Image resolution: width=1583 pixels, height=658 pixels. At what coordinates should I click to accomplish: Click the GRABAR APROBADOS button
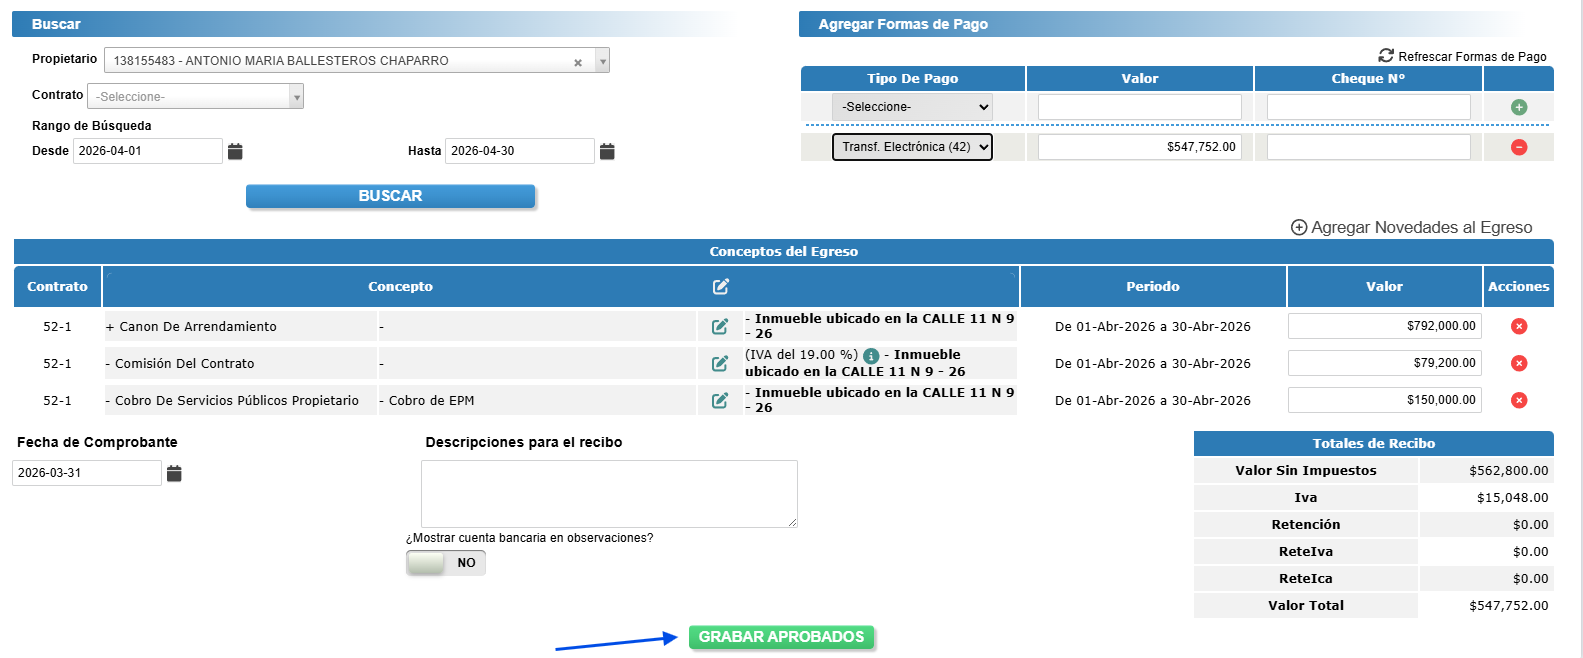coord(781,637)
